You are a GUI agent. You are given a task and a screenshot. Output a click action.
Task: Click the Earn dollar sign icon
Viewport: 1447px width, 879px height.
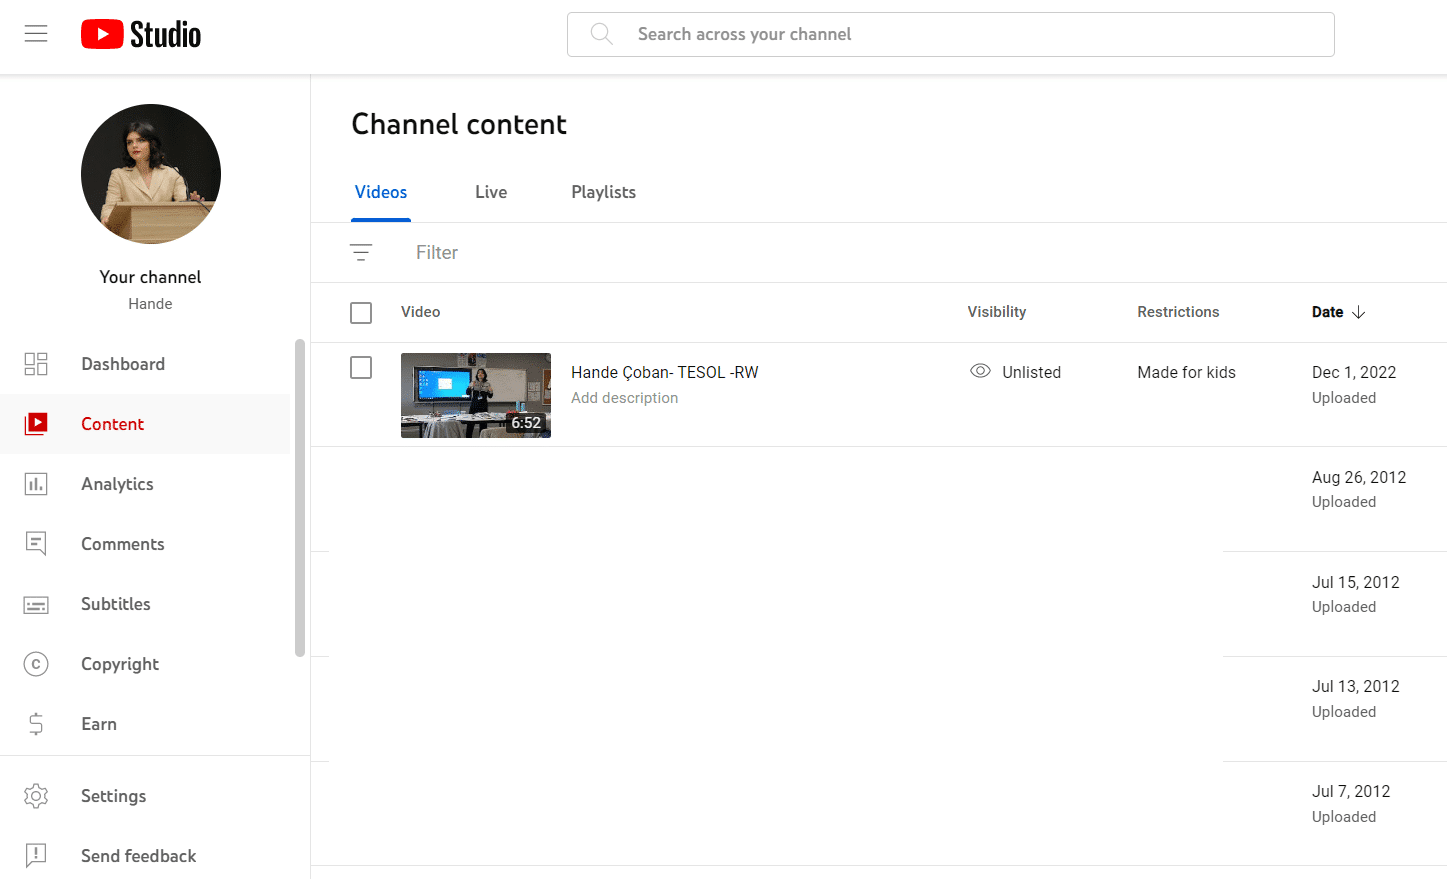(x=36, y=724)
